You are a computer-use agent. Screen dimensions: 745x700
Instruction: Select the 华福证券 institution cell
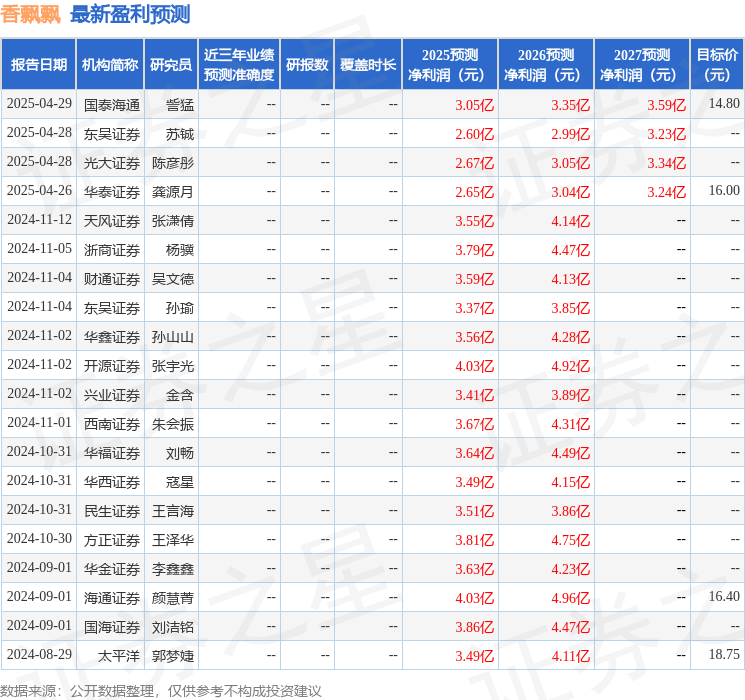[x=112, y=453]
